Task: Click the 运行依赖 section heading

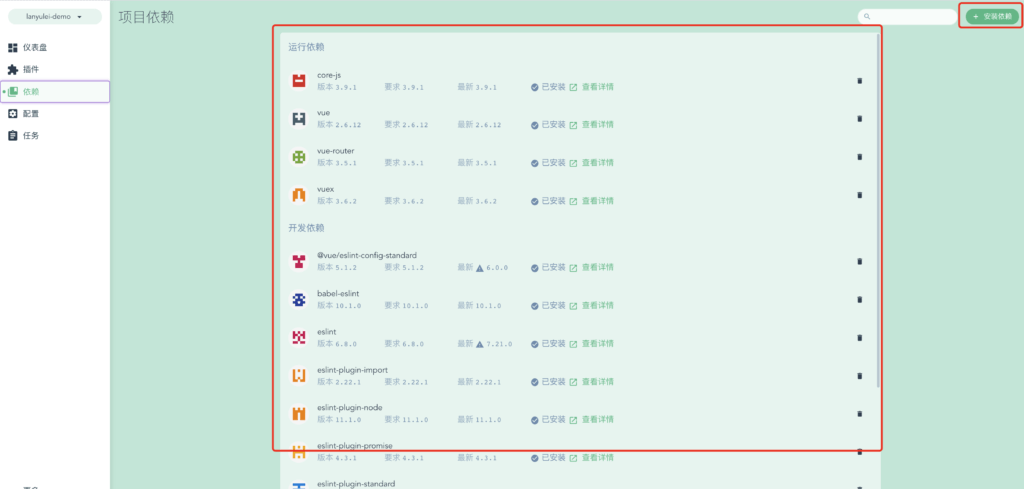Action: pos(307,47)
